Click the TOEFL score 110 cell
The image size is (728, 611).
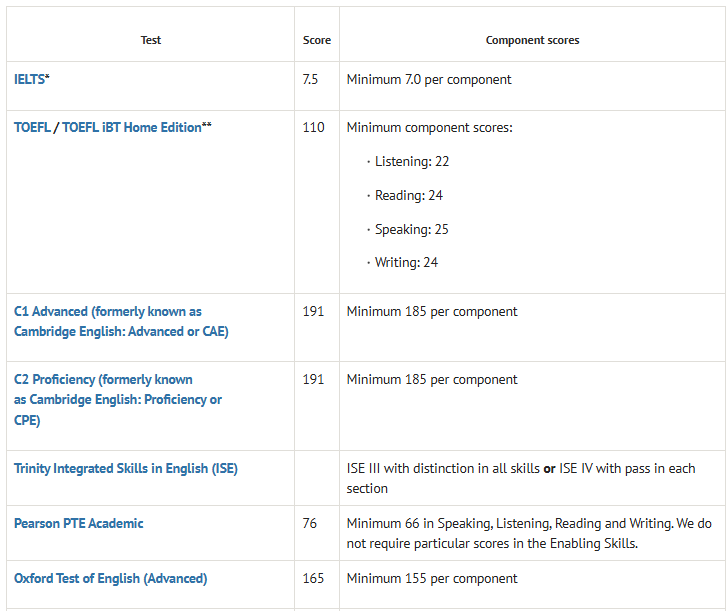pyautogui.click(x=313, y=128)
